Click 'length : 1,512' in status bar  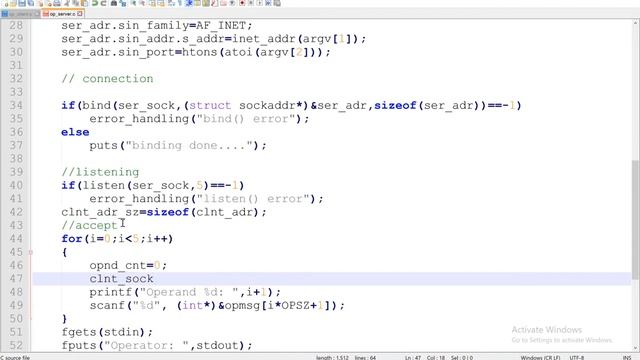pos(332,358)
